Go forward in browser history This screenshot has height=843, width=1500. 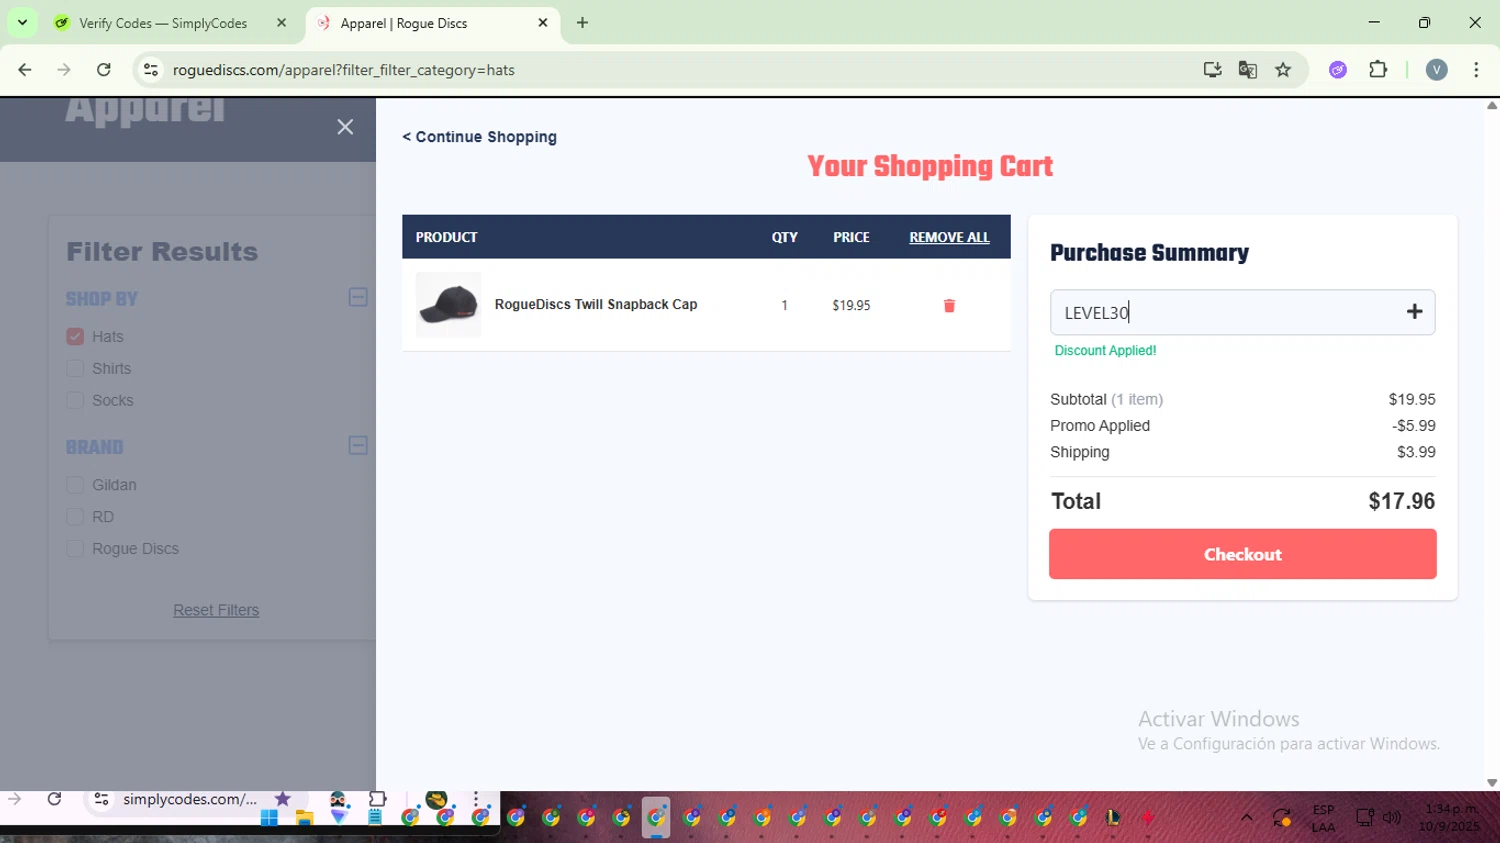pyautogui.click(x=64, y=70)
